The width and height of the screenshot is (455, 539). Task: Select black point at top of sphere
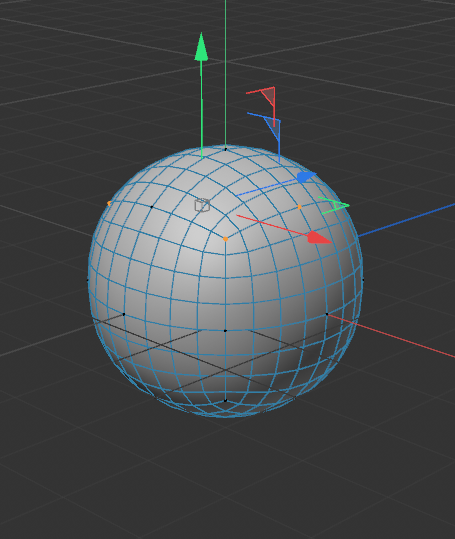coord(225,149)
